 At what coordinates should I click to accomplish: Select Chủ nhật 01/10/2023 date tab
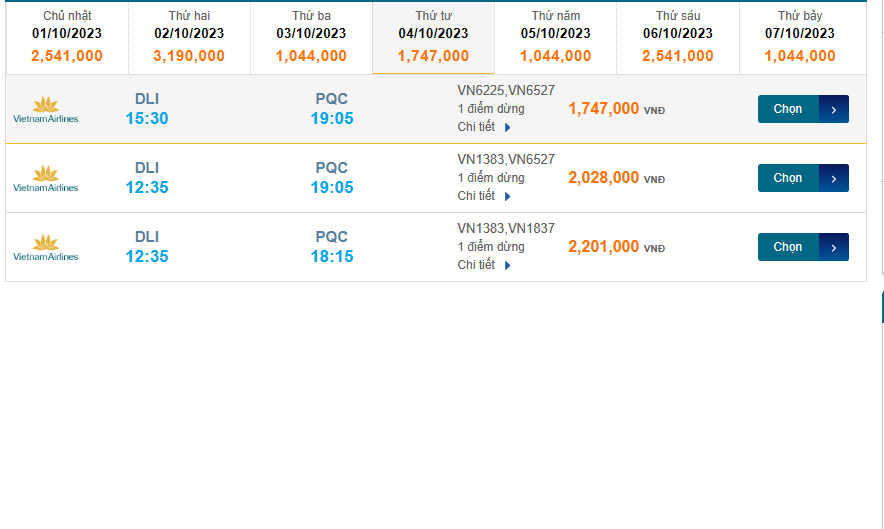coord(67,37)
